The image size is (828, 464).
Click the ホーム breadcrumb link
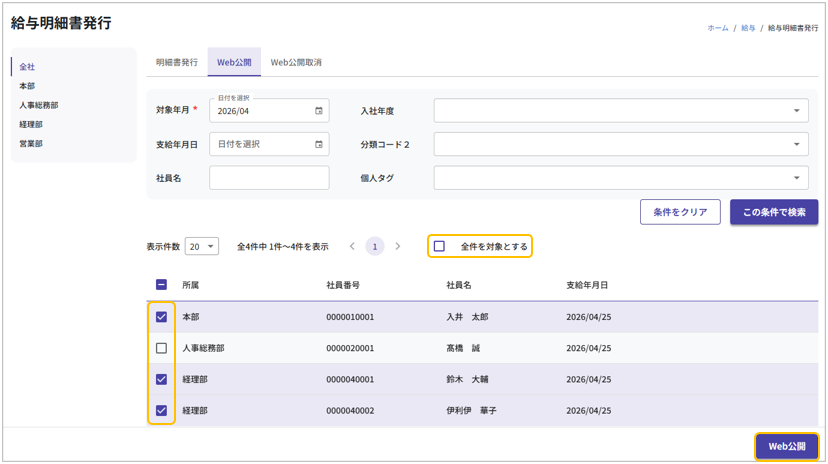click(717, 28)
